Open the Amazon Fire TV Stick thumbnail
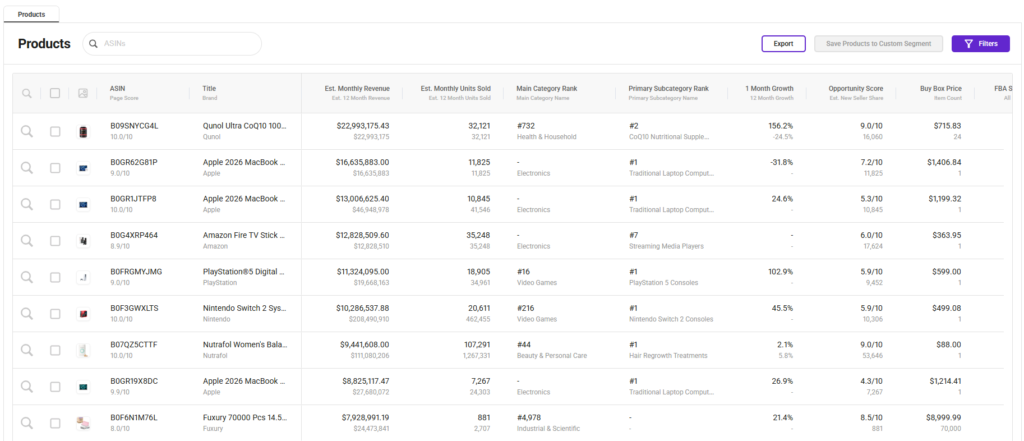 tap(83, 241)
